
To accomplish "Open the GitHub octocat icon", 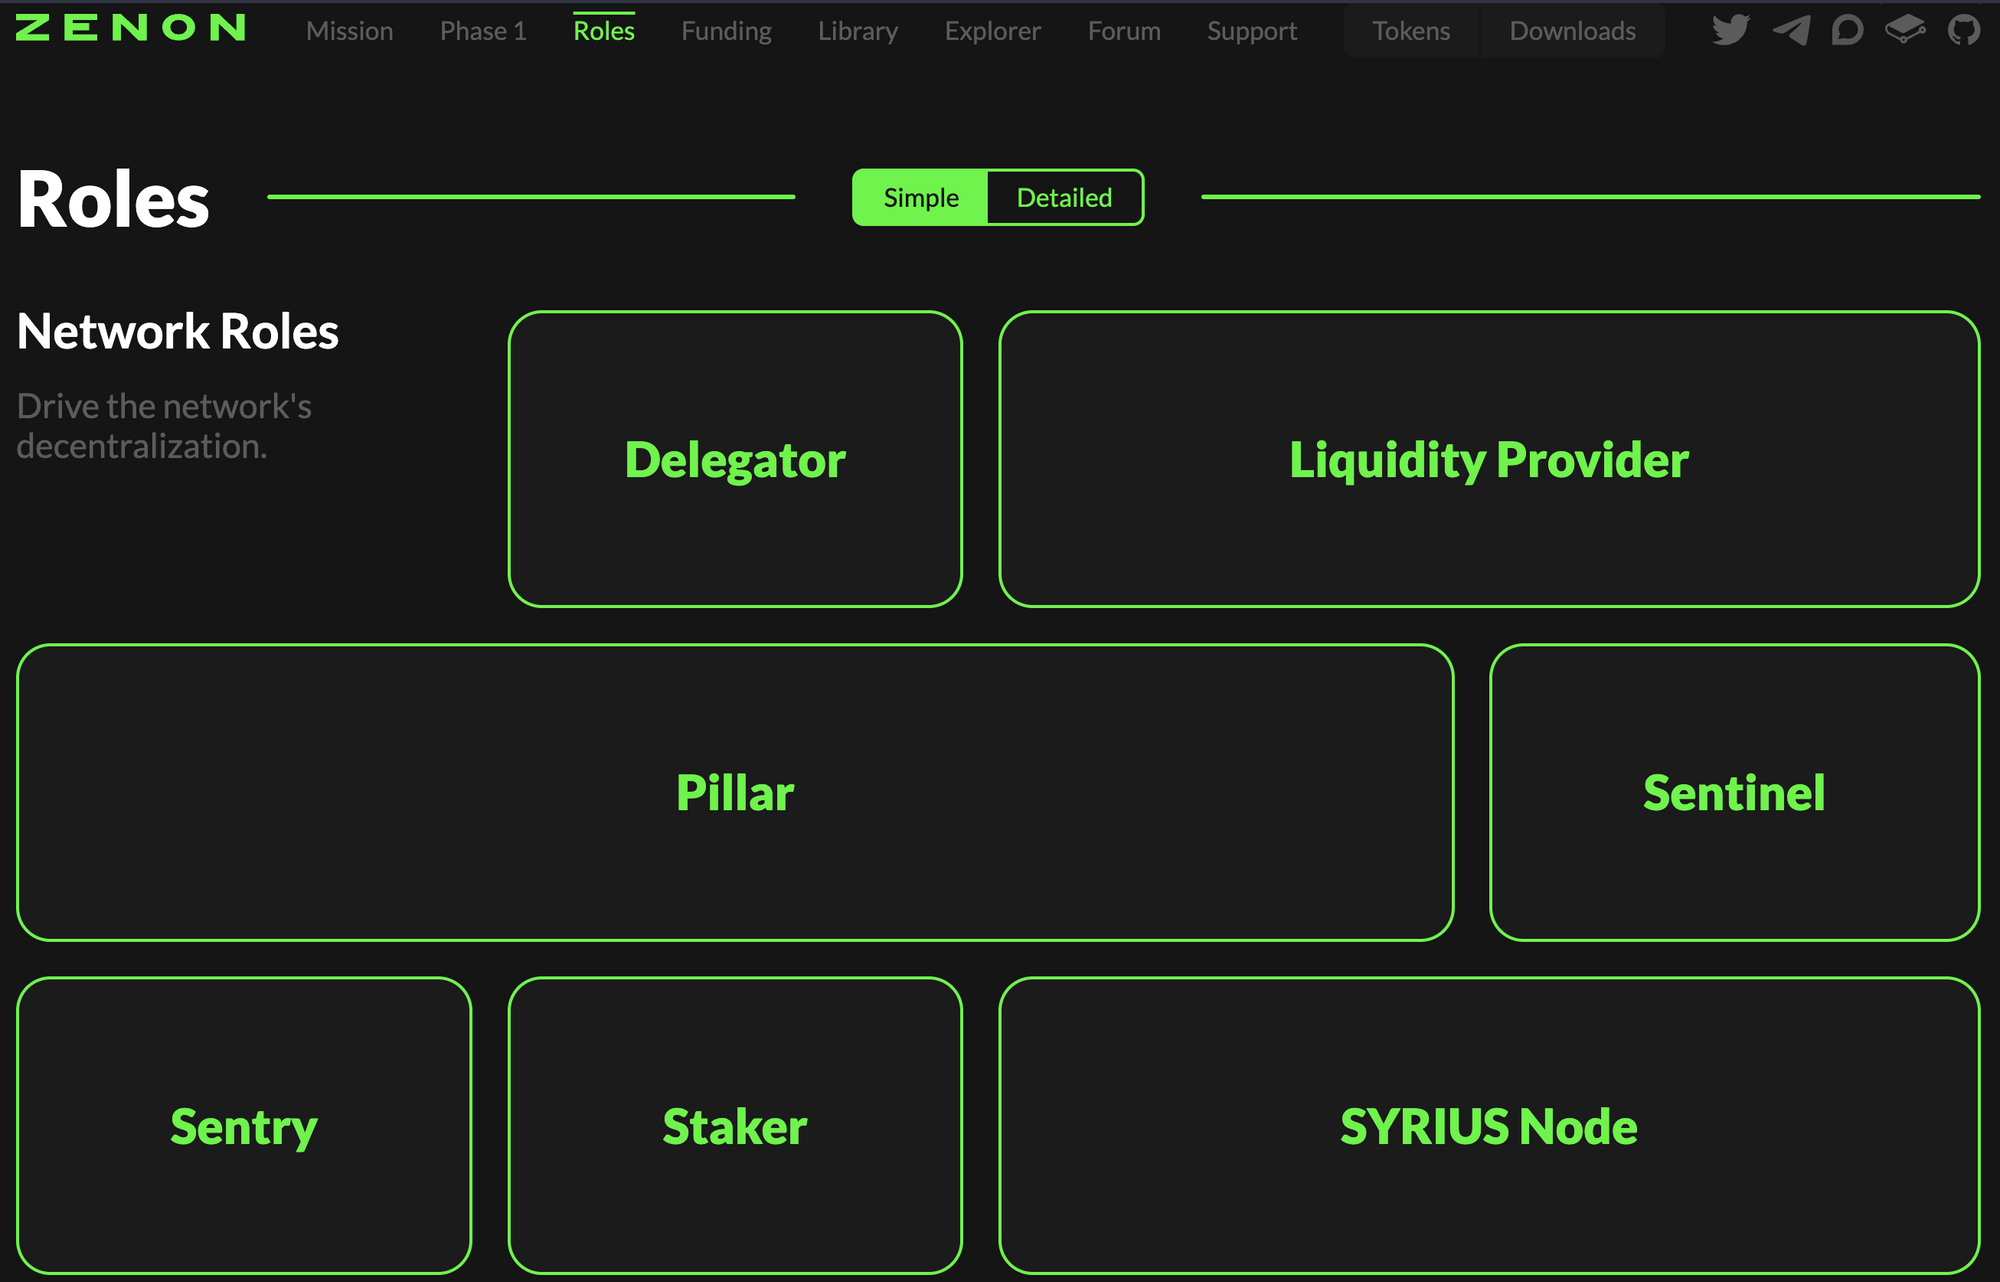I will pyautogui.click(x=1964, y=30).
